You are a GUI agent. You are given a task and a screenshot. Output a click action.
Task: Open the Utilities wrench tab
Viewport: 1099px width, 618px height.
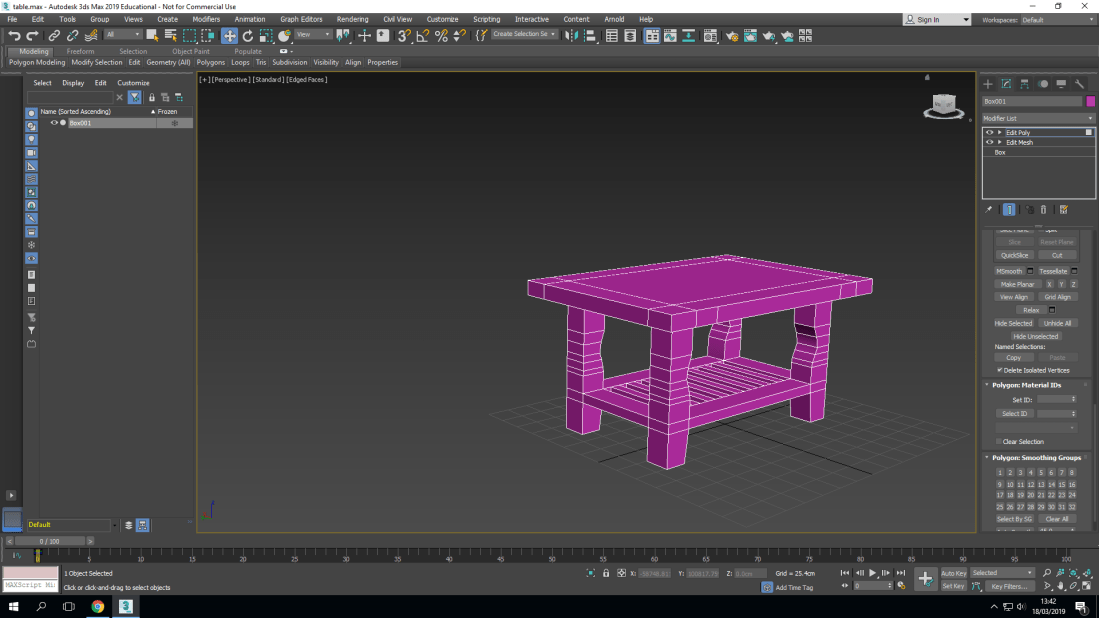1080,84
